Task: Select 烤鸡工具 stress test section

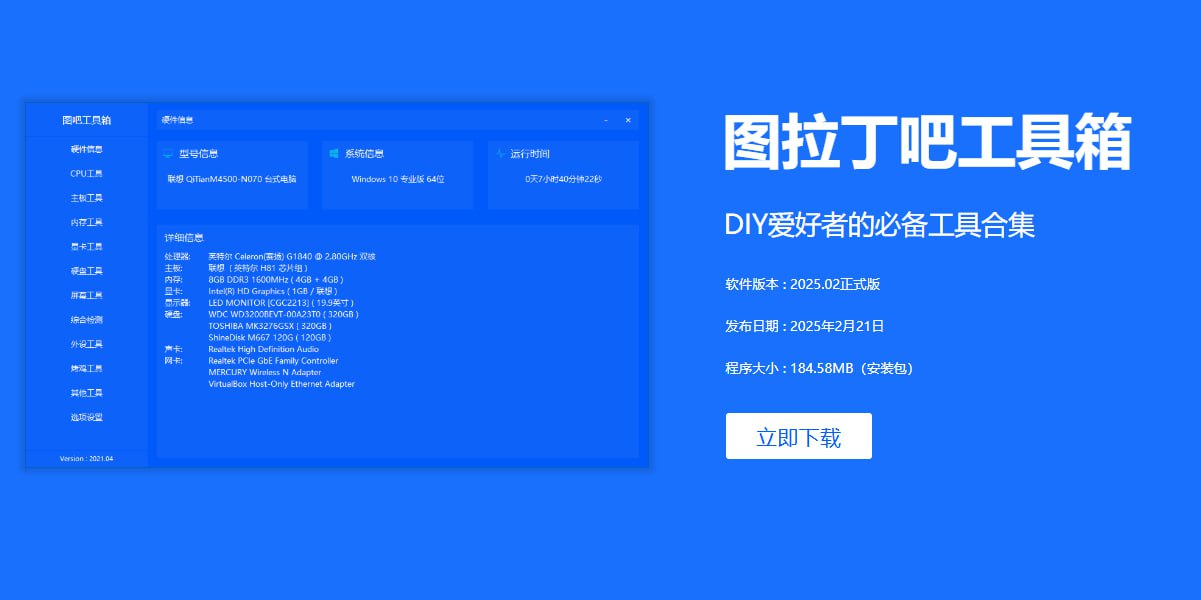Action: 87,369
